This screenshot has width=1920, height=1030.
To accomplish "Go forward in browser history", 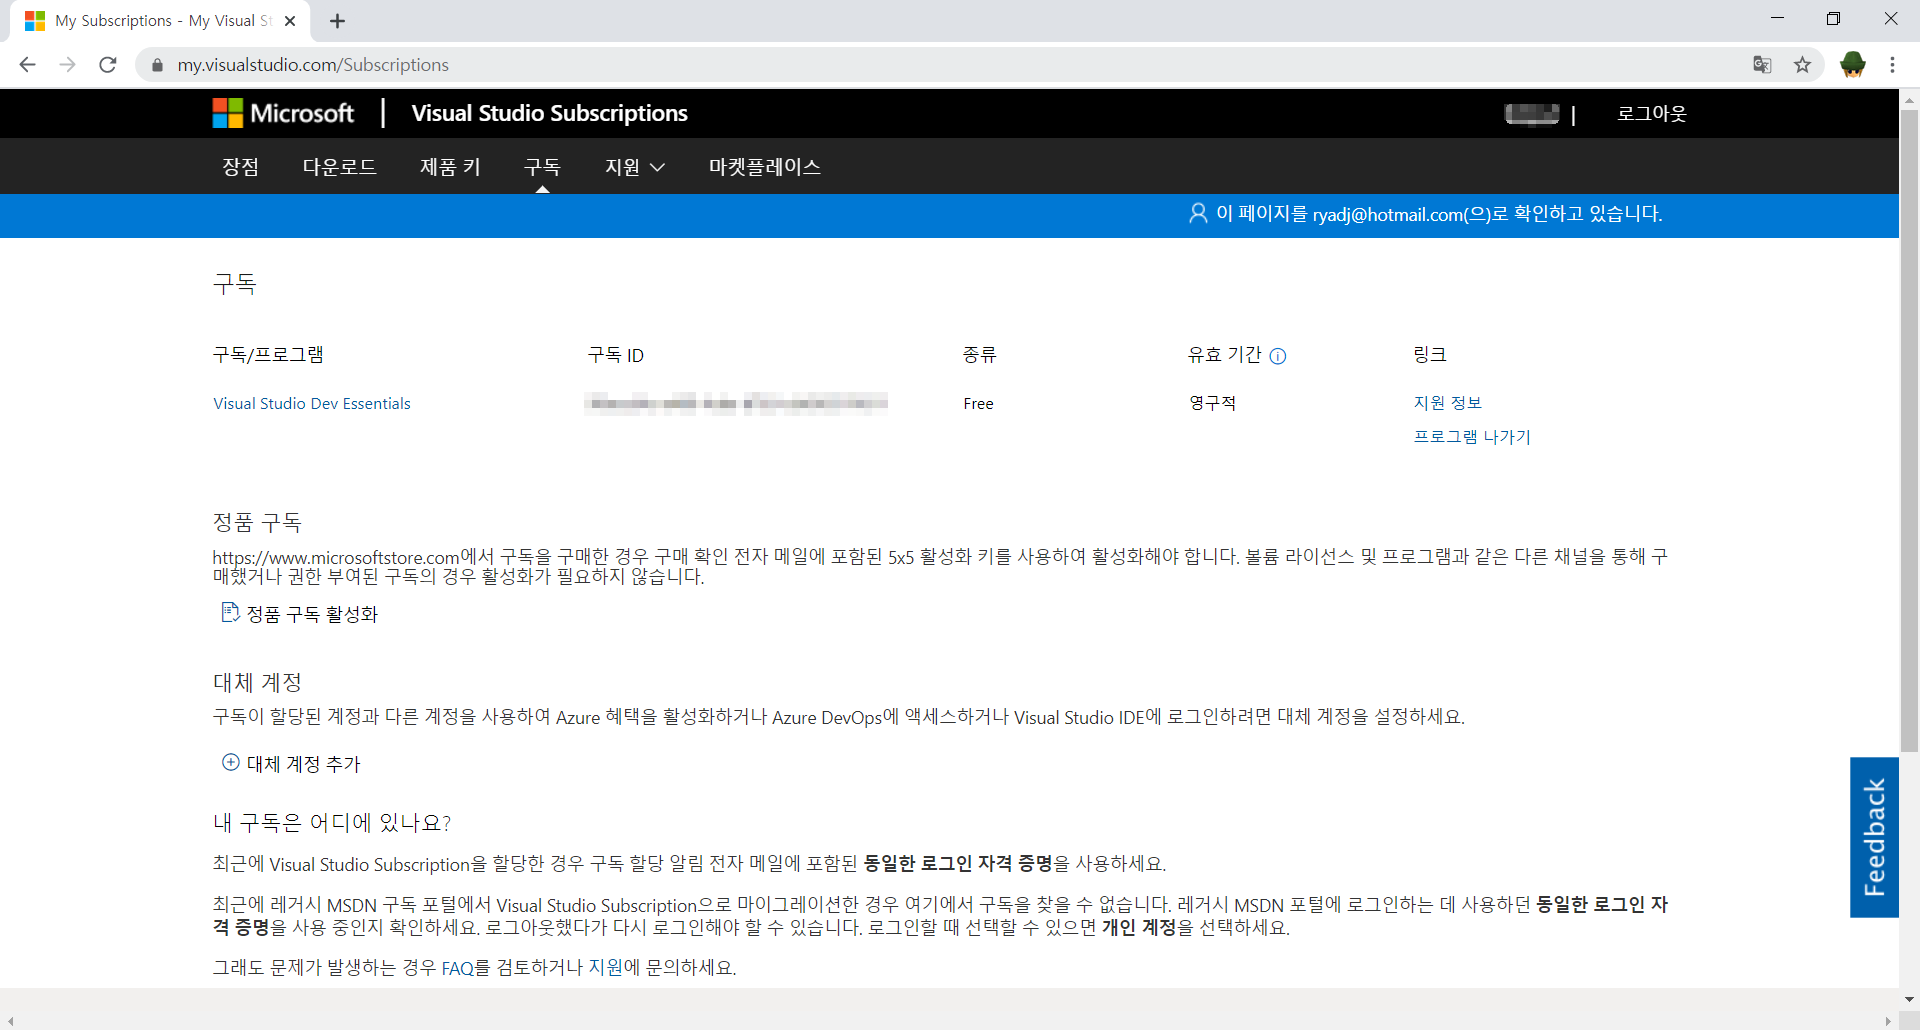I will 67,65.
